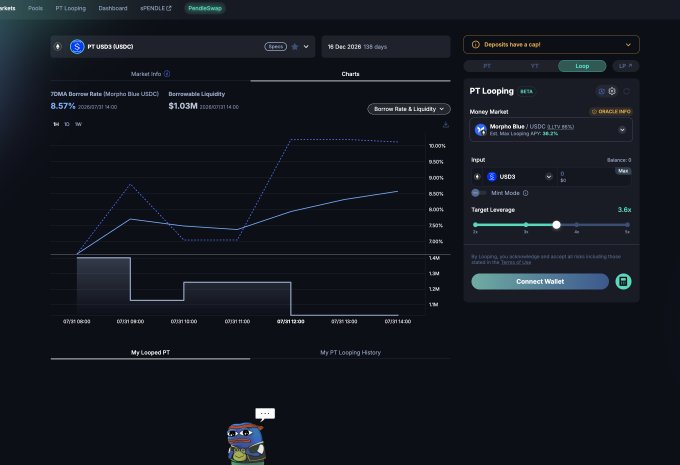The image size is (680, 465).
Task: Toggle the Mint Mode switch
Action: [478, 193]
